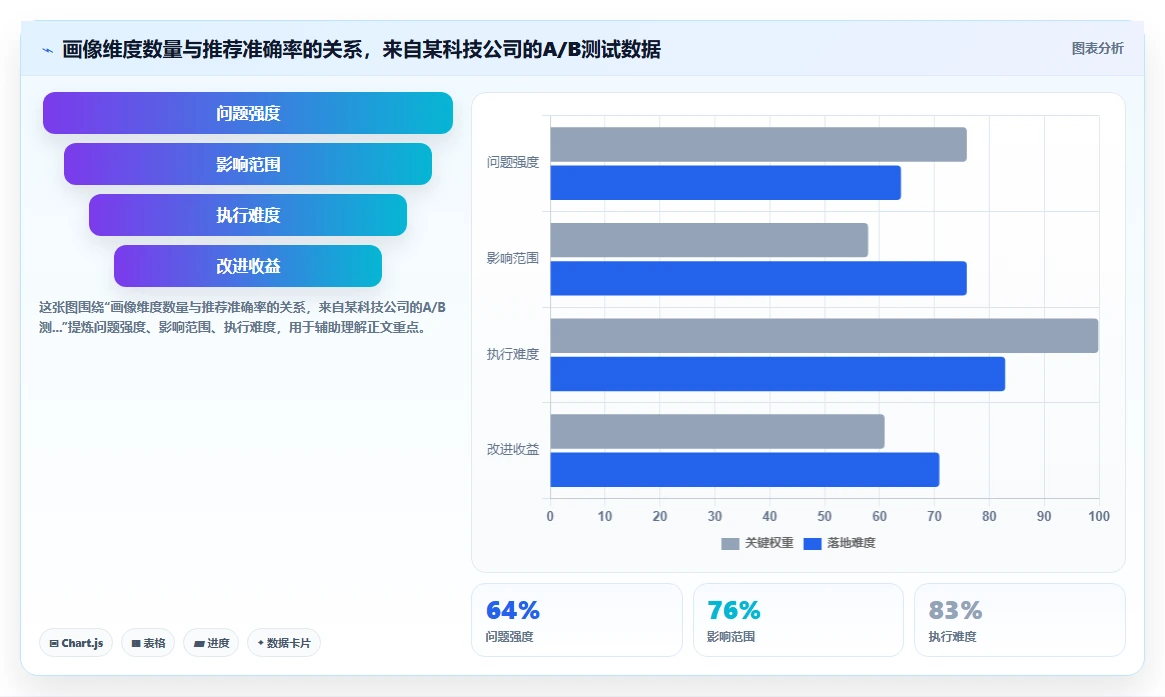Viewport: 1165px width, 697px height.
Task: Click the gray 关键权重 bar for 改进收益
Action: (717, 432)
